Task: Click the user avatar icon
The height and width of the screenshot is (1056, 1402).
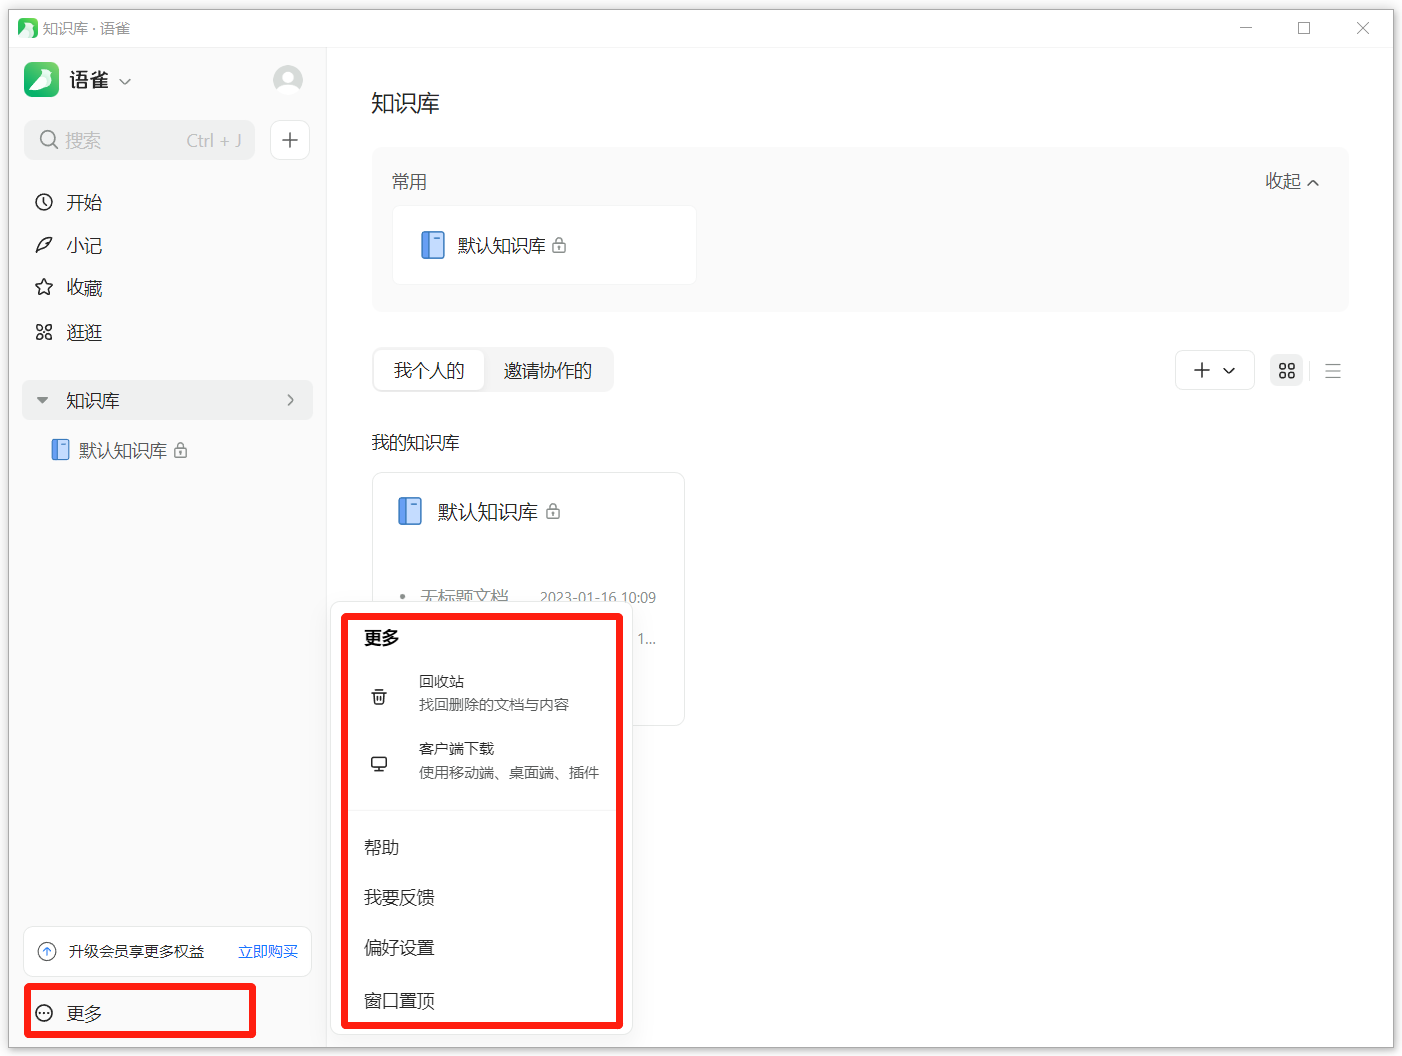Action: coord(288,80)
